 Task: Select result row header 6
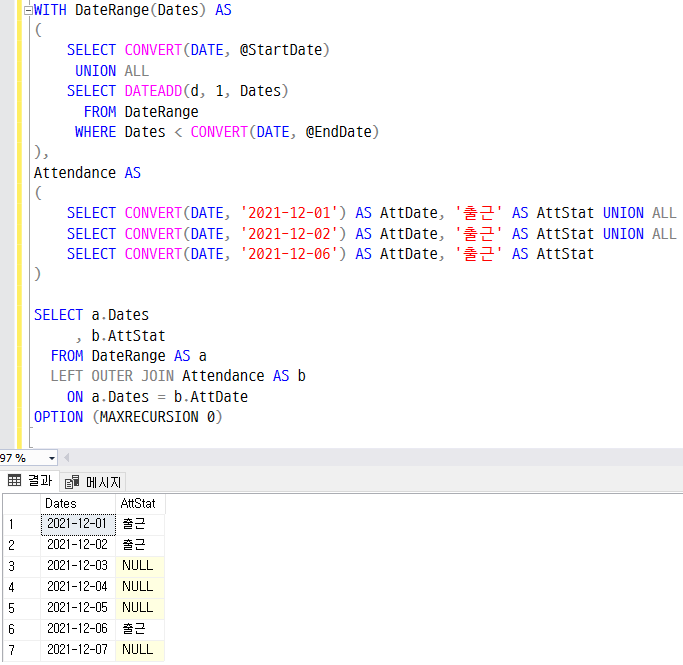pos(22,628)
